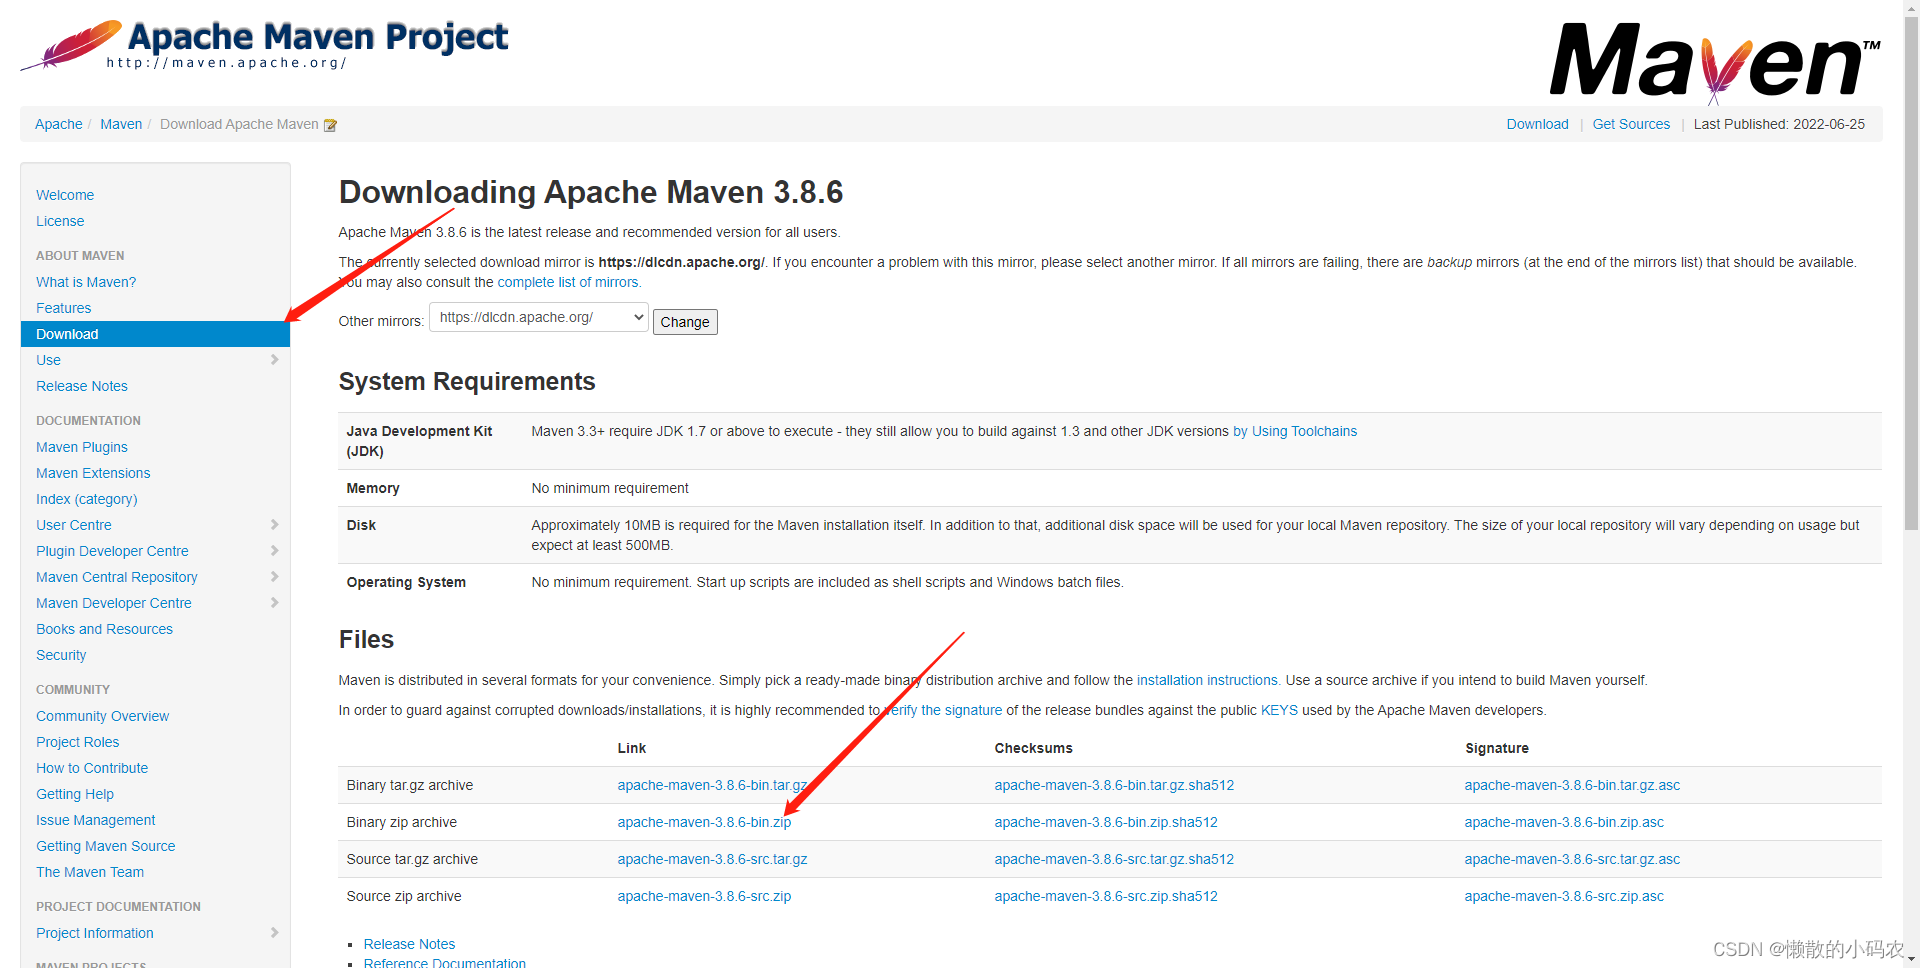Open the complete list of mirrors
The height and width of the screenshot is (968, 1920).
click(567, 282)
